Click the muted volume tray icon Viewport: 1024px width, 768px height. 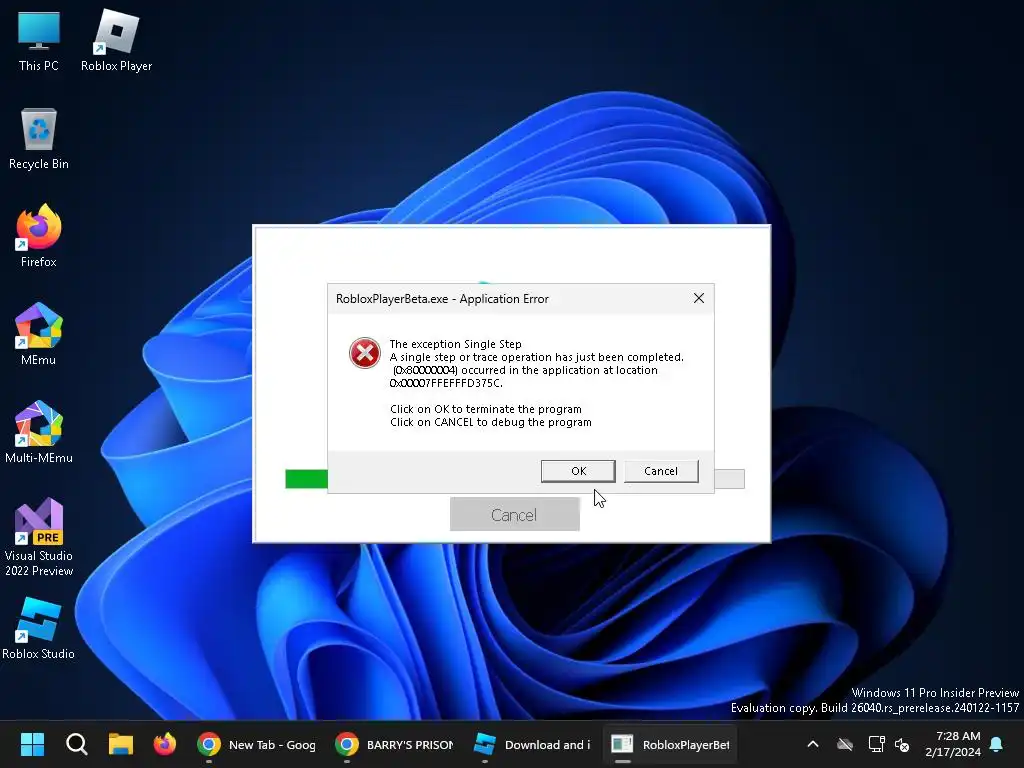pos(903,744)
